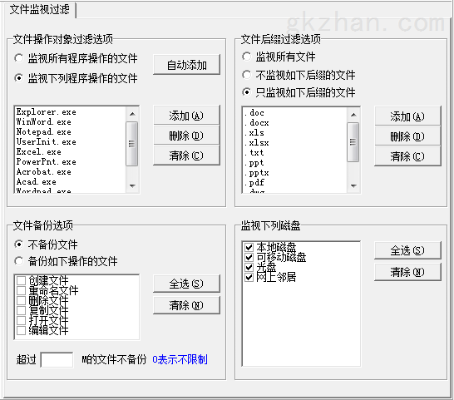Check the 打开文件 checkbox
454x400 pixels.
[x=21, y=320]
